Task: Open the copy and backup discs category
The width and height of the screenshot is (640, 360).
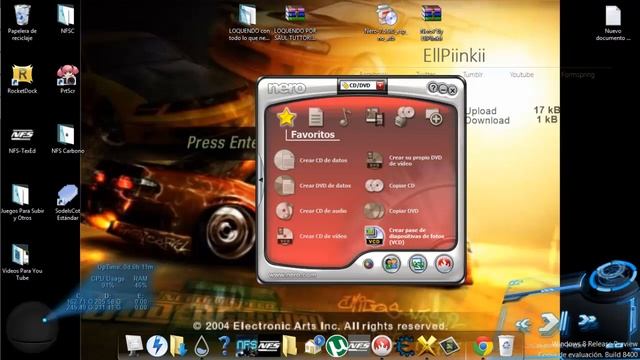Action: [404, 117]
